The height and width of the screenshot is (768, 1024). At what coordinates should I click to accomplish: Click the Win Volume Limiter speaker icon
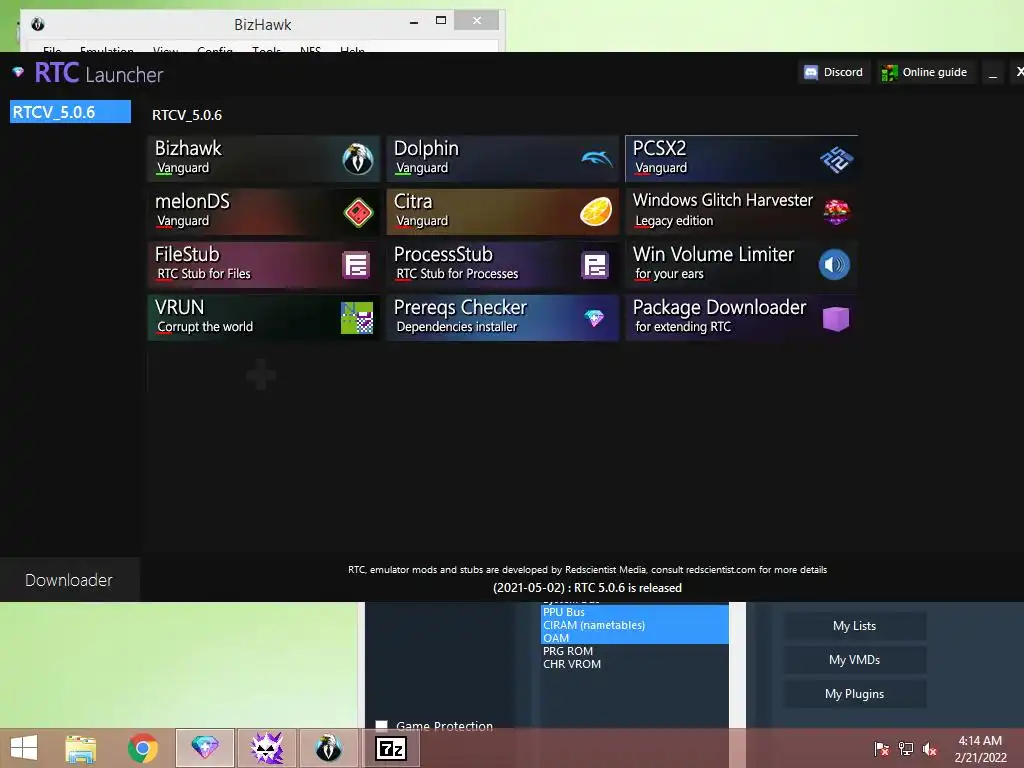point(834,264)
